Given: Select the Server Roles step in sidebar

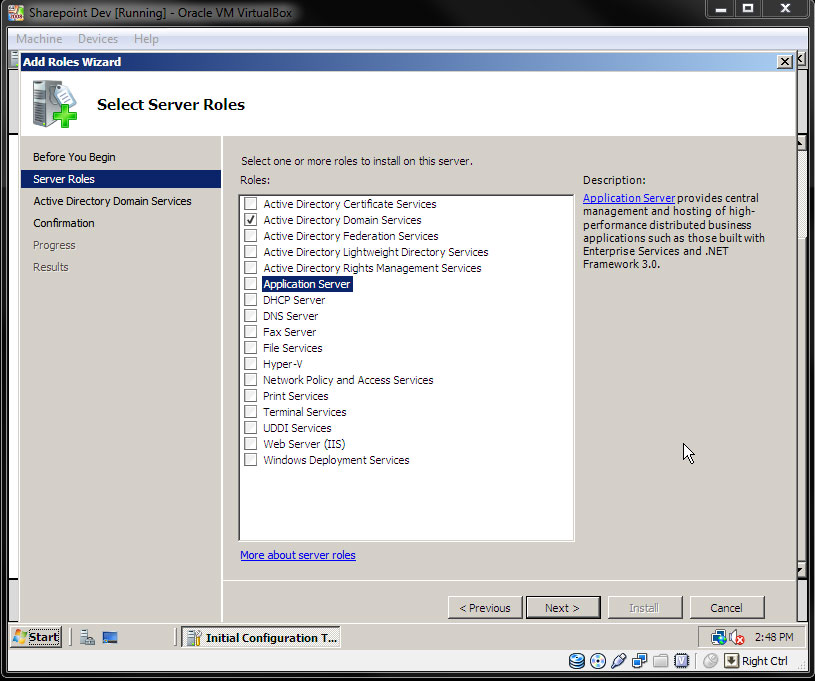Looking at the screenshot, I should click(x=121, y=179).
